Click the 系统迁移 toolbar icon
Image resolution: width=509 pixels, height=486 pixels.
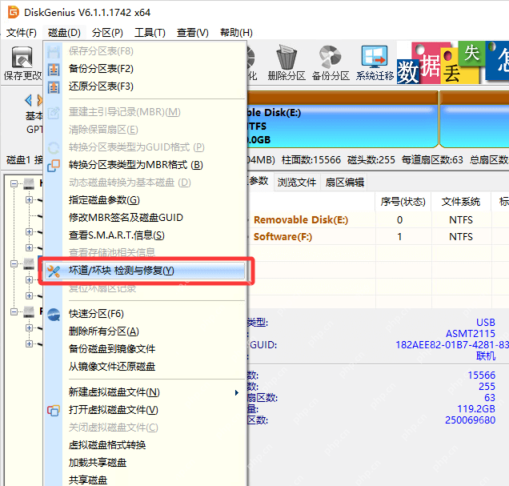point(375,57)
